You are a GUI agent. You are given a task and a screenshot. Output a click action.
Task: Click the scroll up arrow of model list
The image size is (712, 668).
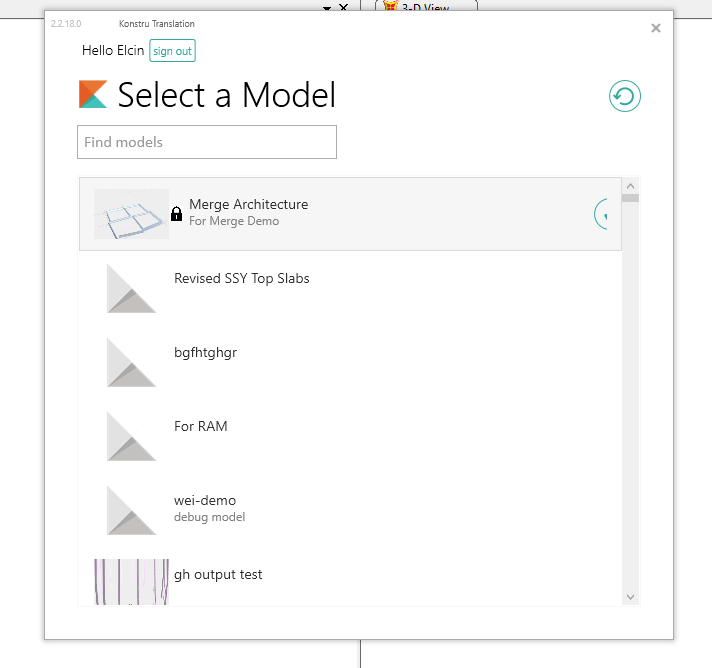(x=630, y=186)
